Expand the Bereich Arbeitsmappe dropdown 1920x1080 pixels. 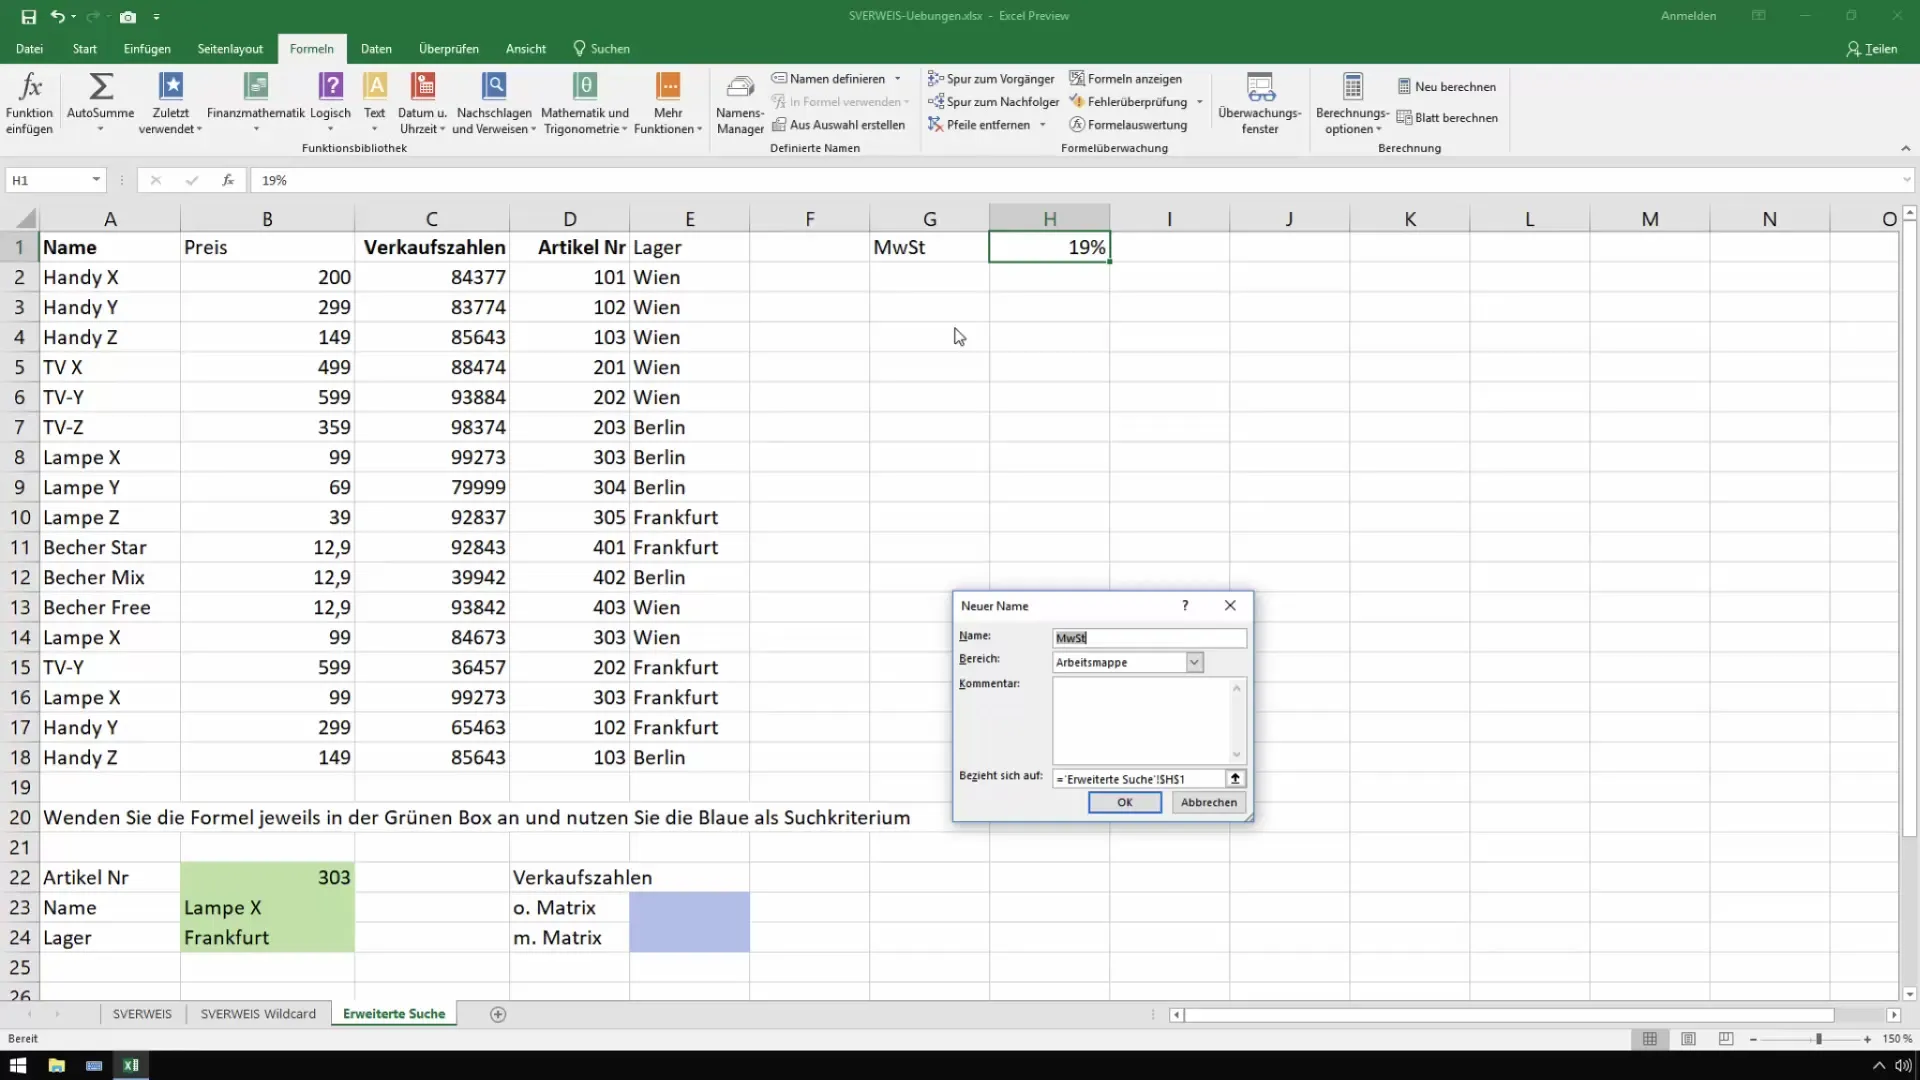pyautogui.click(x=1194, y=662)
